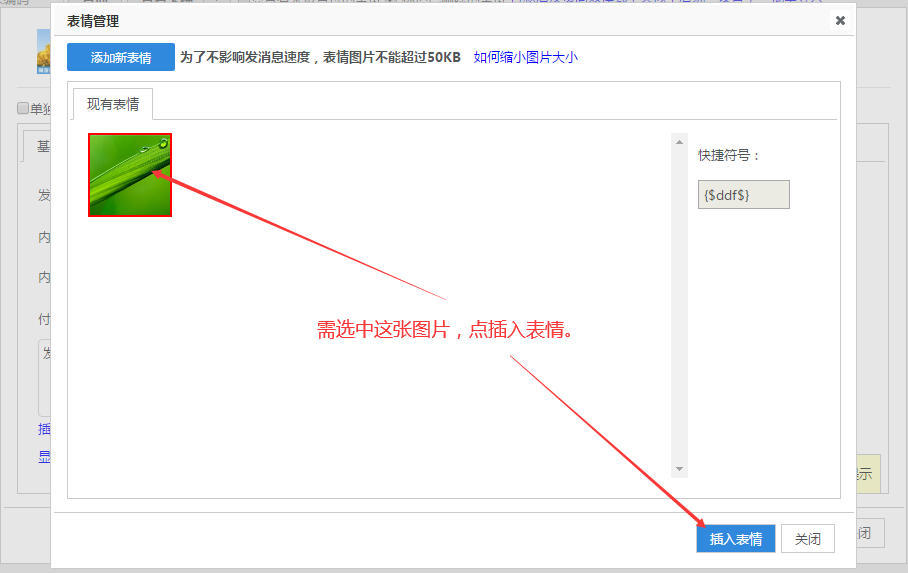Click the blue 显 link at left edge
Screen dimensions: 908x573
[x=43, y=457]
